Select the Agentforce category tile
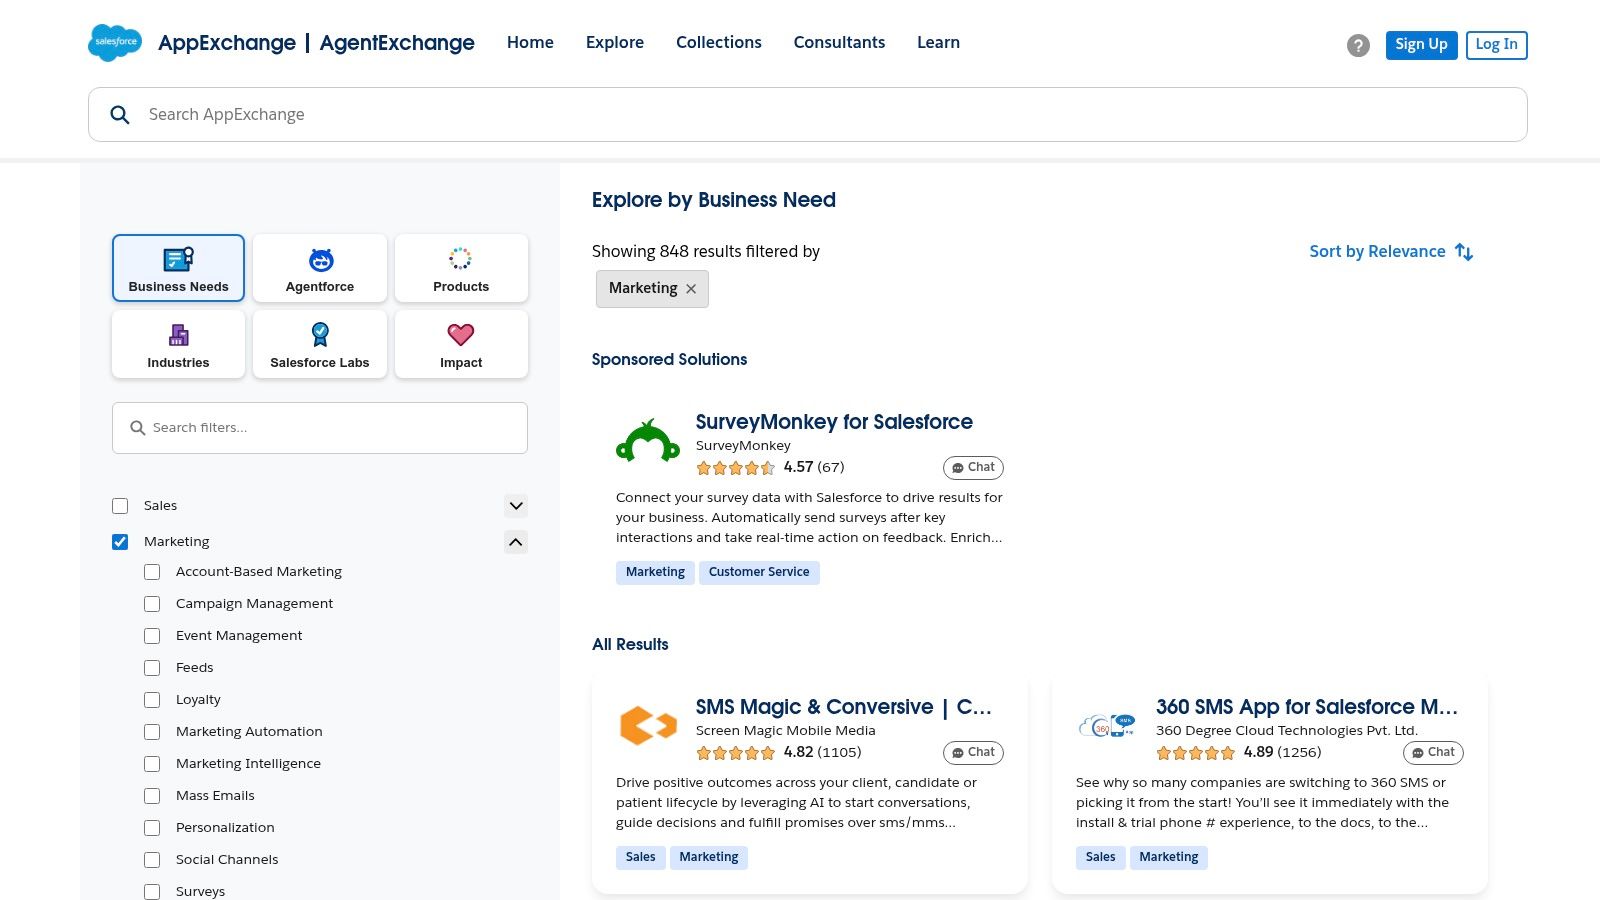This screenshot has height=900, width=1600. tap(320, 268)
